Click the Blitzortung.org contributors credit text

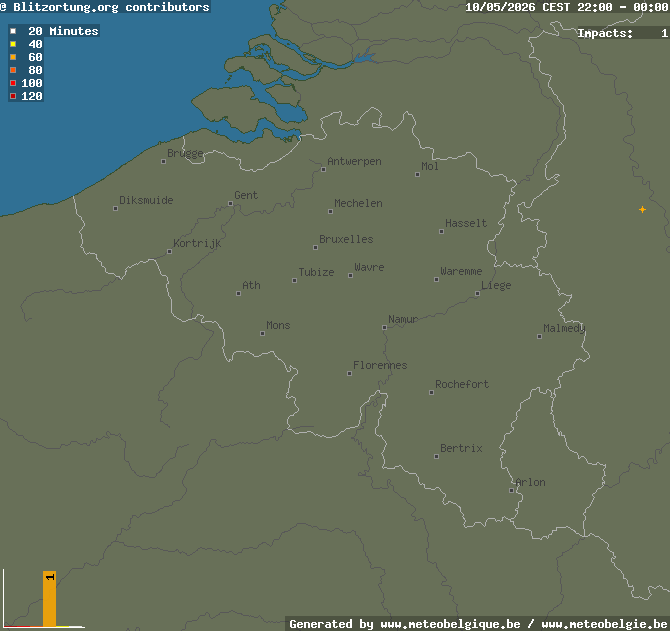[105, 7]
